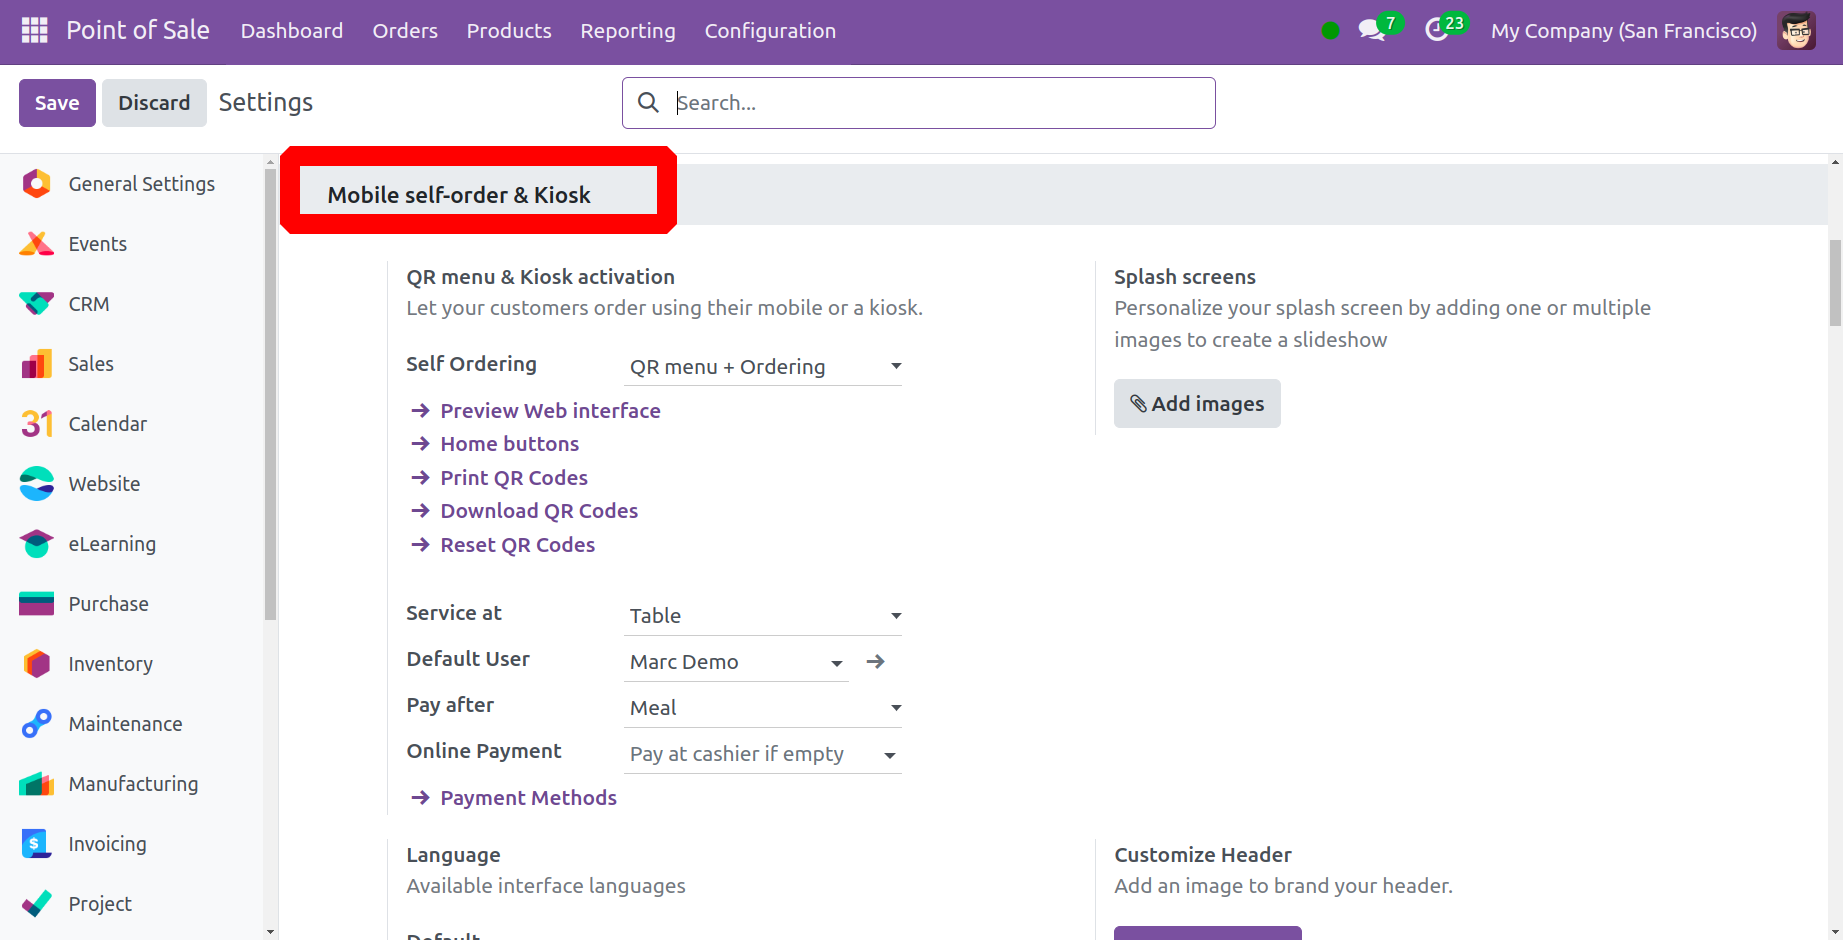The width and height of the screenshot is (1843, 940).
Task: Open CRM settings from sidebar icon
Action: tap(37, 304)
